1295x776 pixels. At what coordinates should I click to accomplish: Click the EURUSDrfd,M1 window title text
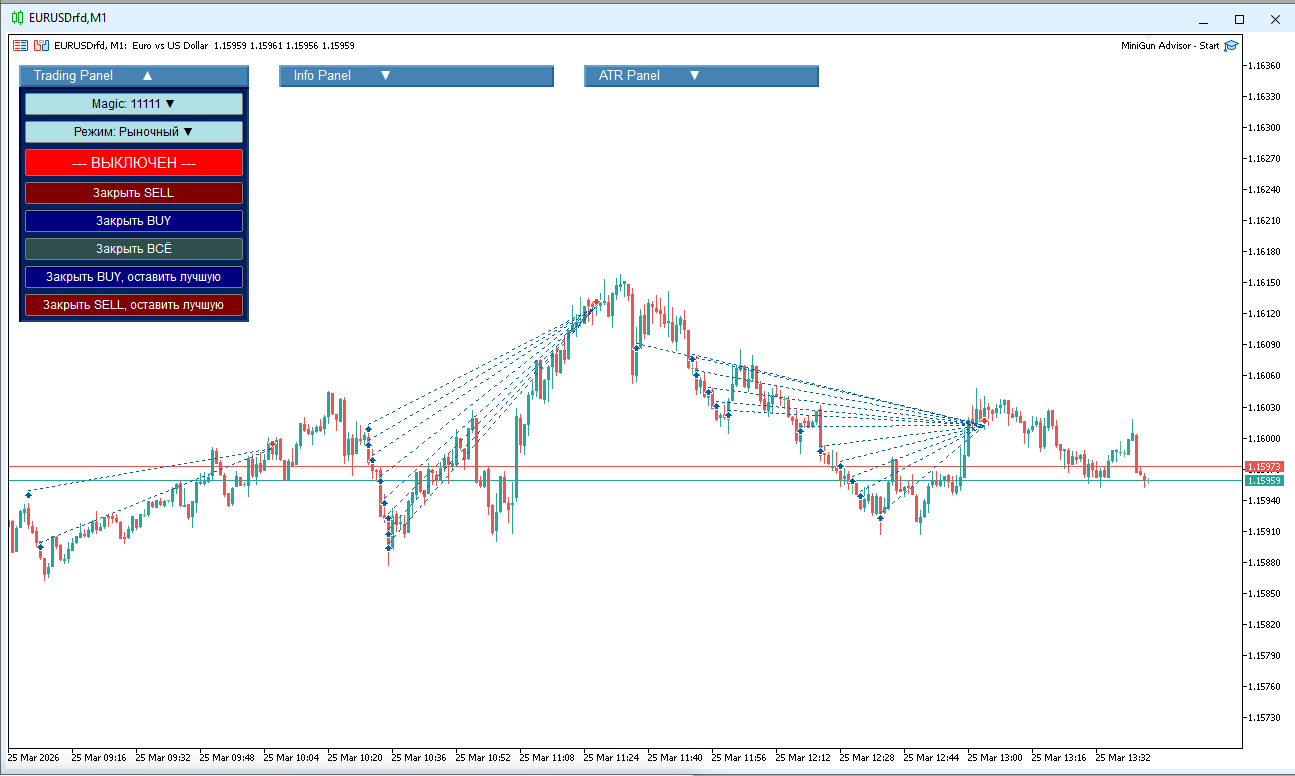pos(69,18)
